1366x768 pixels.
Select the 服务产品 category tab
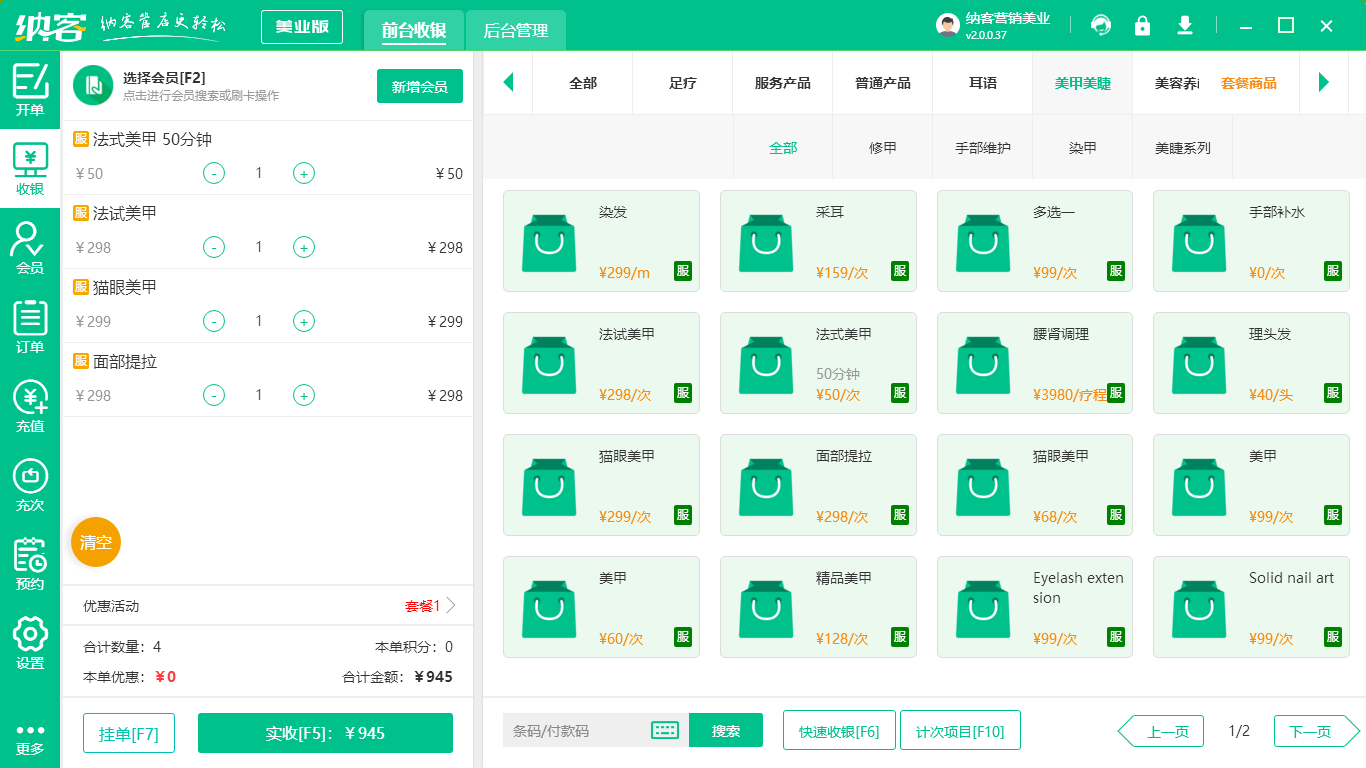pyautogui.click(x=783, y=83)
